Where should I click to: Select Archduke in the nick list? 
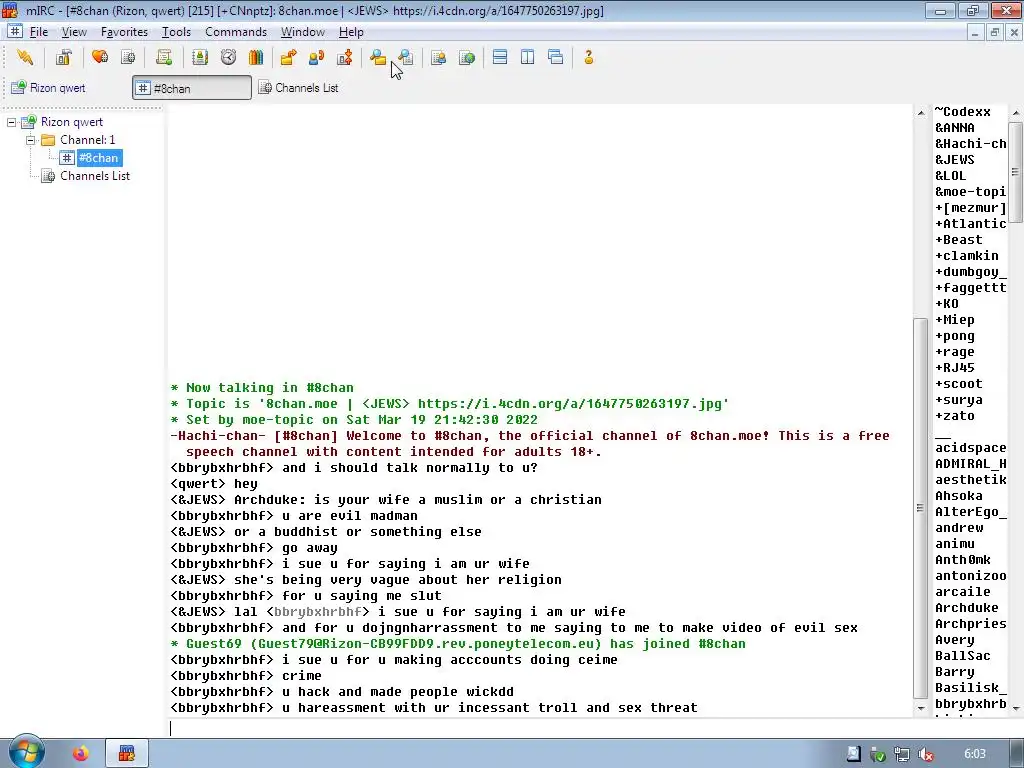click(x=967, y=608)
